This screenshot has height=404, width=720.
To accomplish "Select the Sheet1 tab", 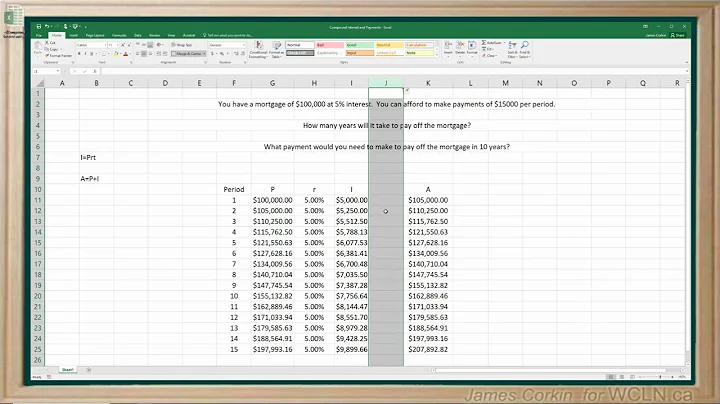I will [x=68, y=370].
